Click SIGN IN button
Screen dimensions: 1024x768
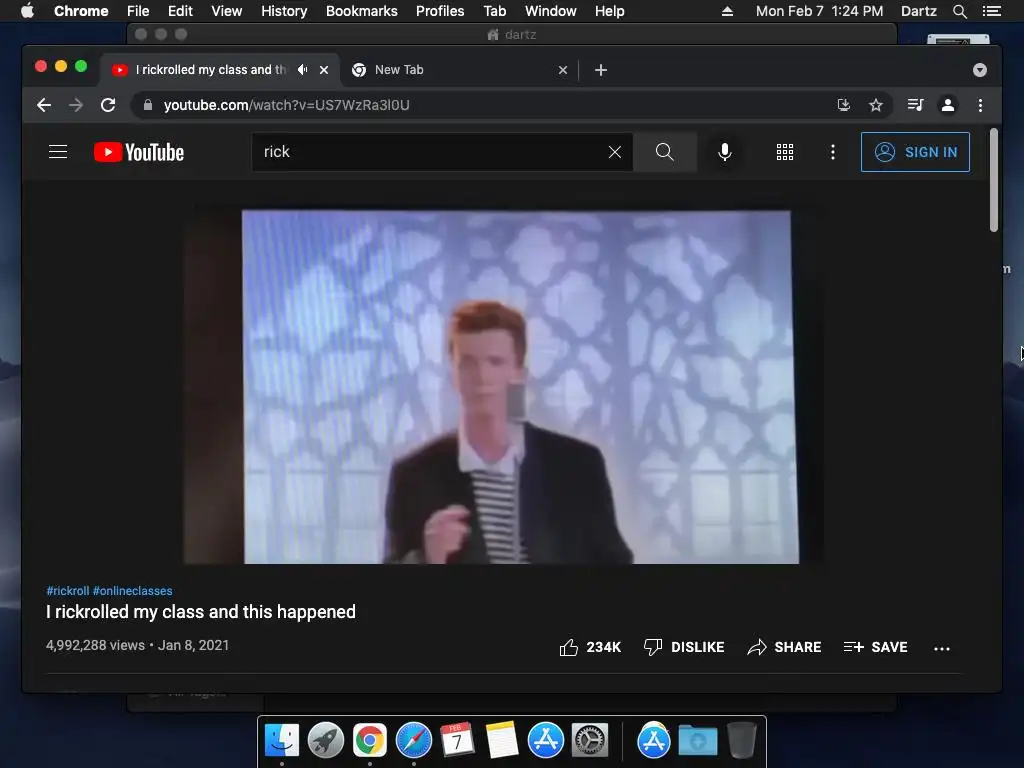[x=915, y=152]
